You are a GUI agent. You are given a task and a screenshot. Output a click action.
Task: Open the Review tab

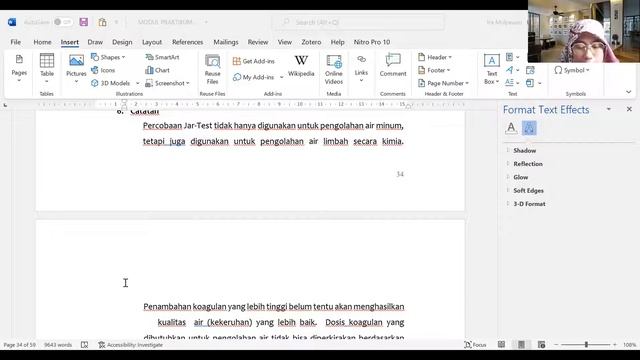click(258, 42)
